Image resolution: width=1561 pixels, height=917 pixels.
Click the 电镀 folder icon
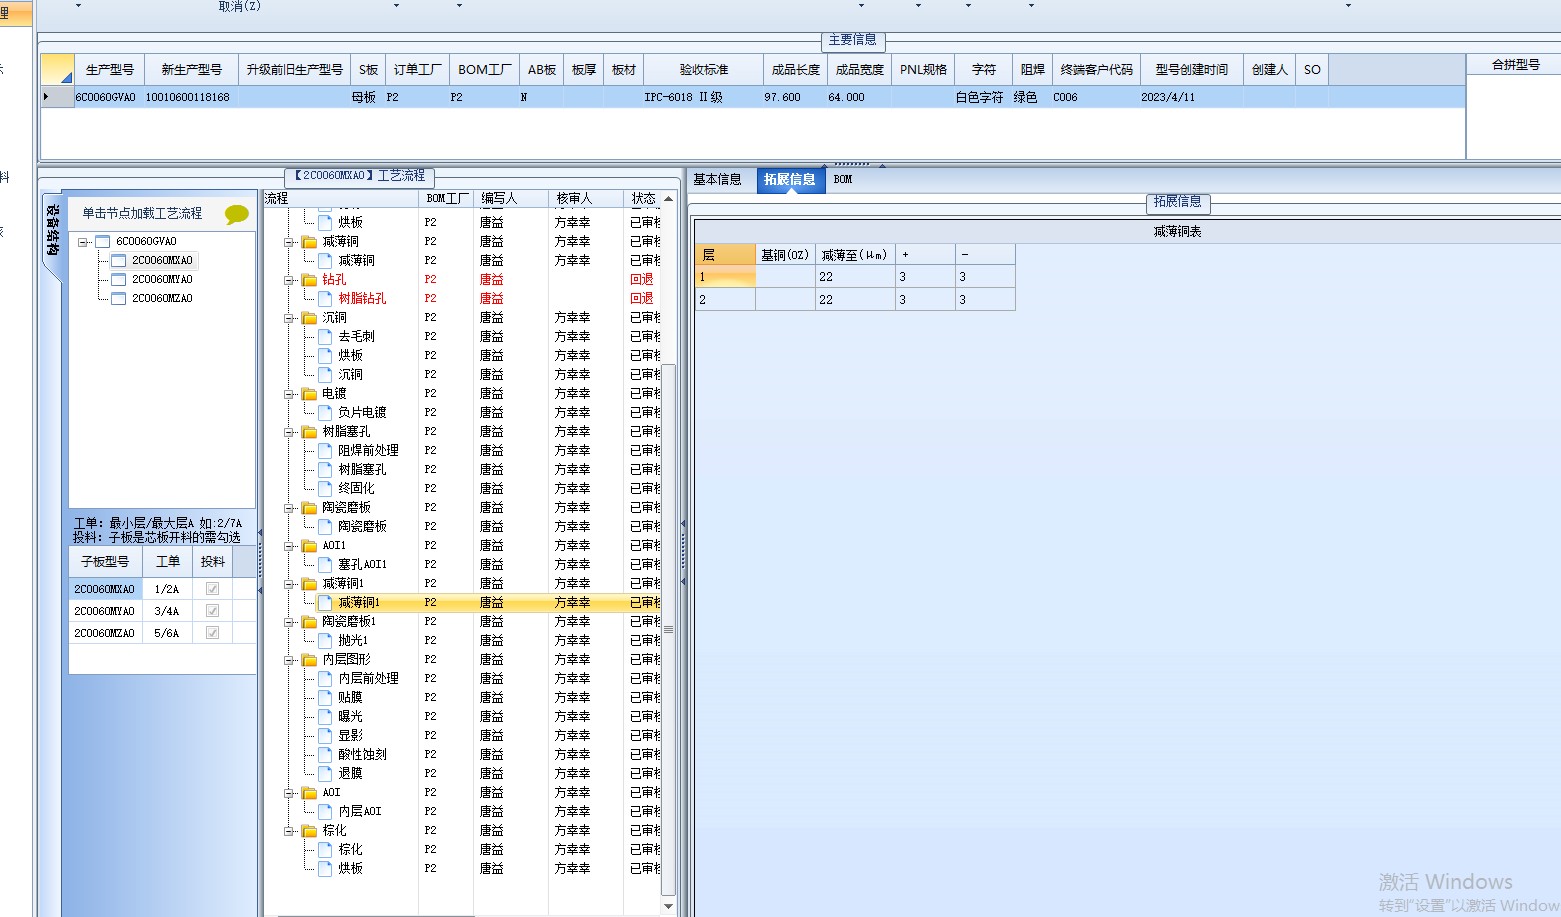pyautogui.click(x=309, y=394)
